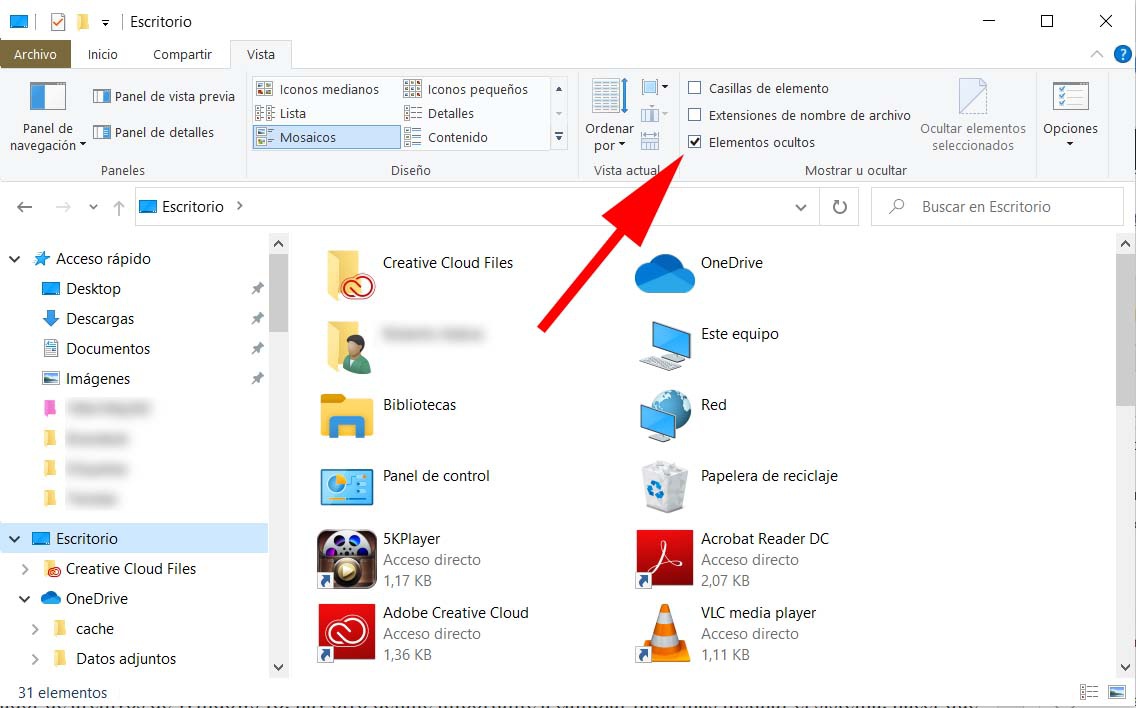Image resolution: width=1136 pixels, height=708 pixels.
Task: Click the back navigation arrow
Action: coord(24,206)
